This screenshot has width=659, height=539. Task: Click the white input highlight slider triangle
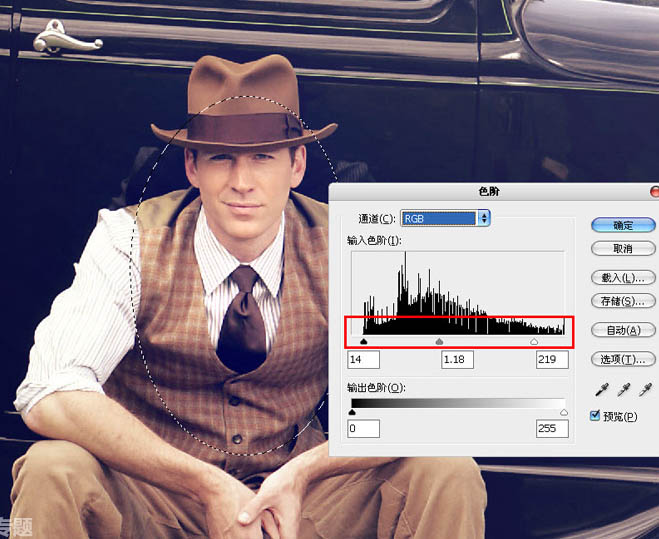tap(534, 341)
